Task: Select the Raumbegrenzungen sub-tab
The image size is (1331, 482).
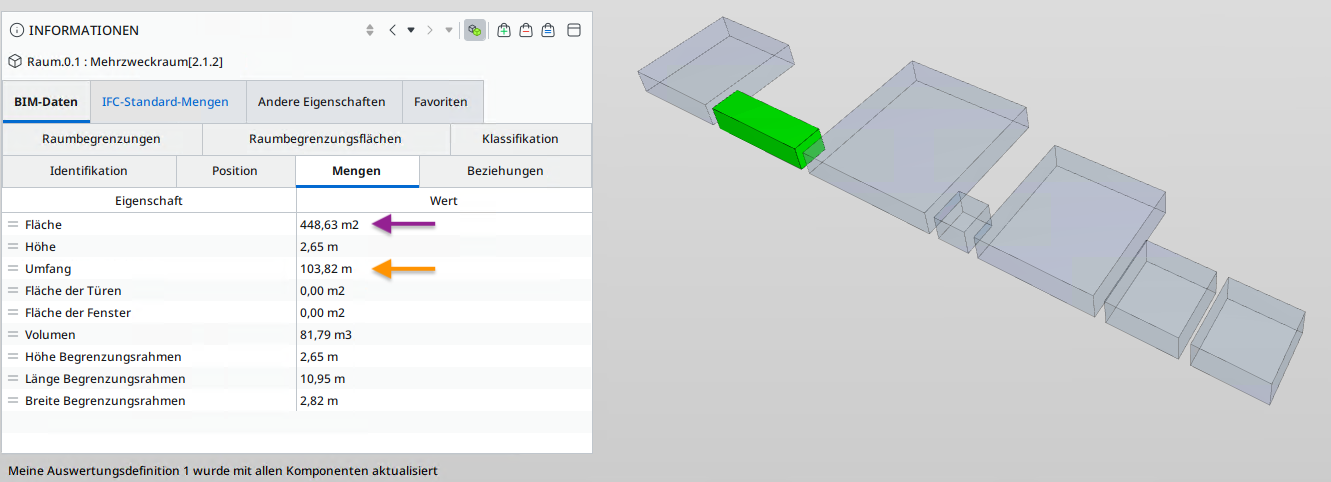Action: [x=101, y=139]
